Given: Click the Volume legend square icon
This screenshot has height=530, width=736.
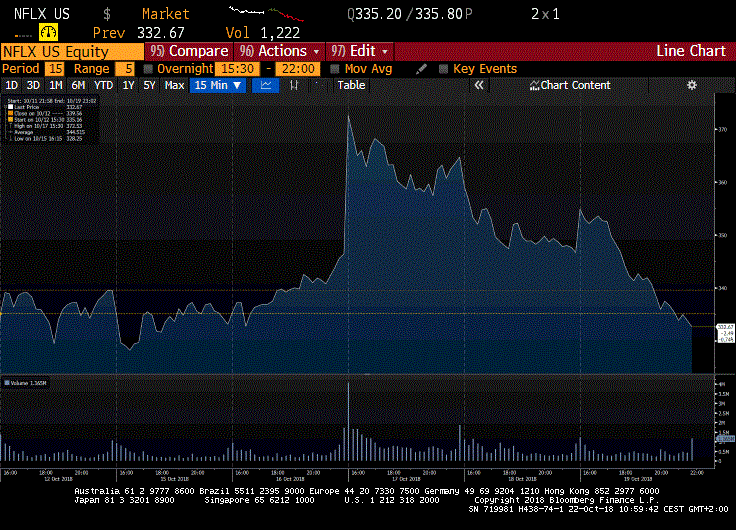Looking at the screenshot, I should tap(7, 383).
